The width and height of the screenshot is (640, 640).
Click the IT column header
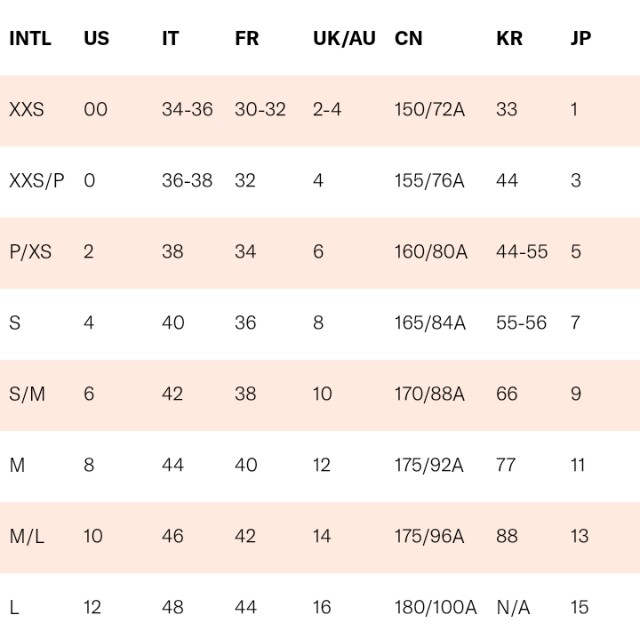click(x=170, y=38)
